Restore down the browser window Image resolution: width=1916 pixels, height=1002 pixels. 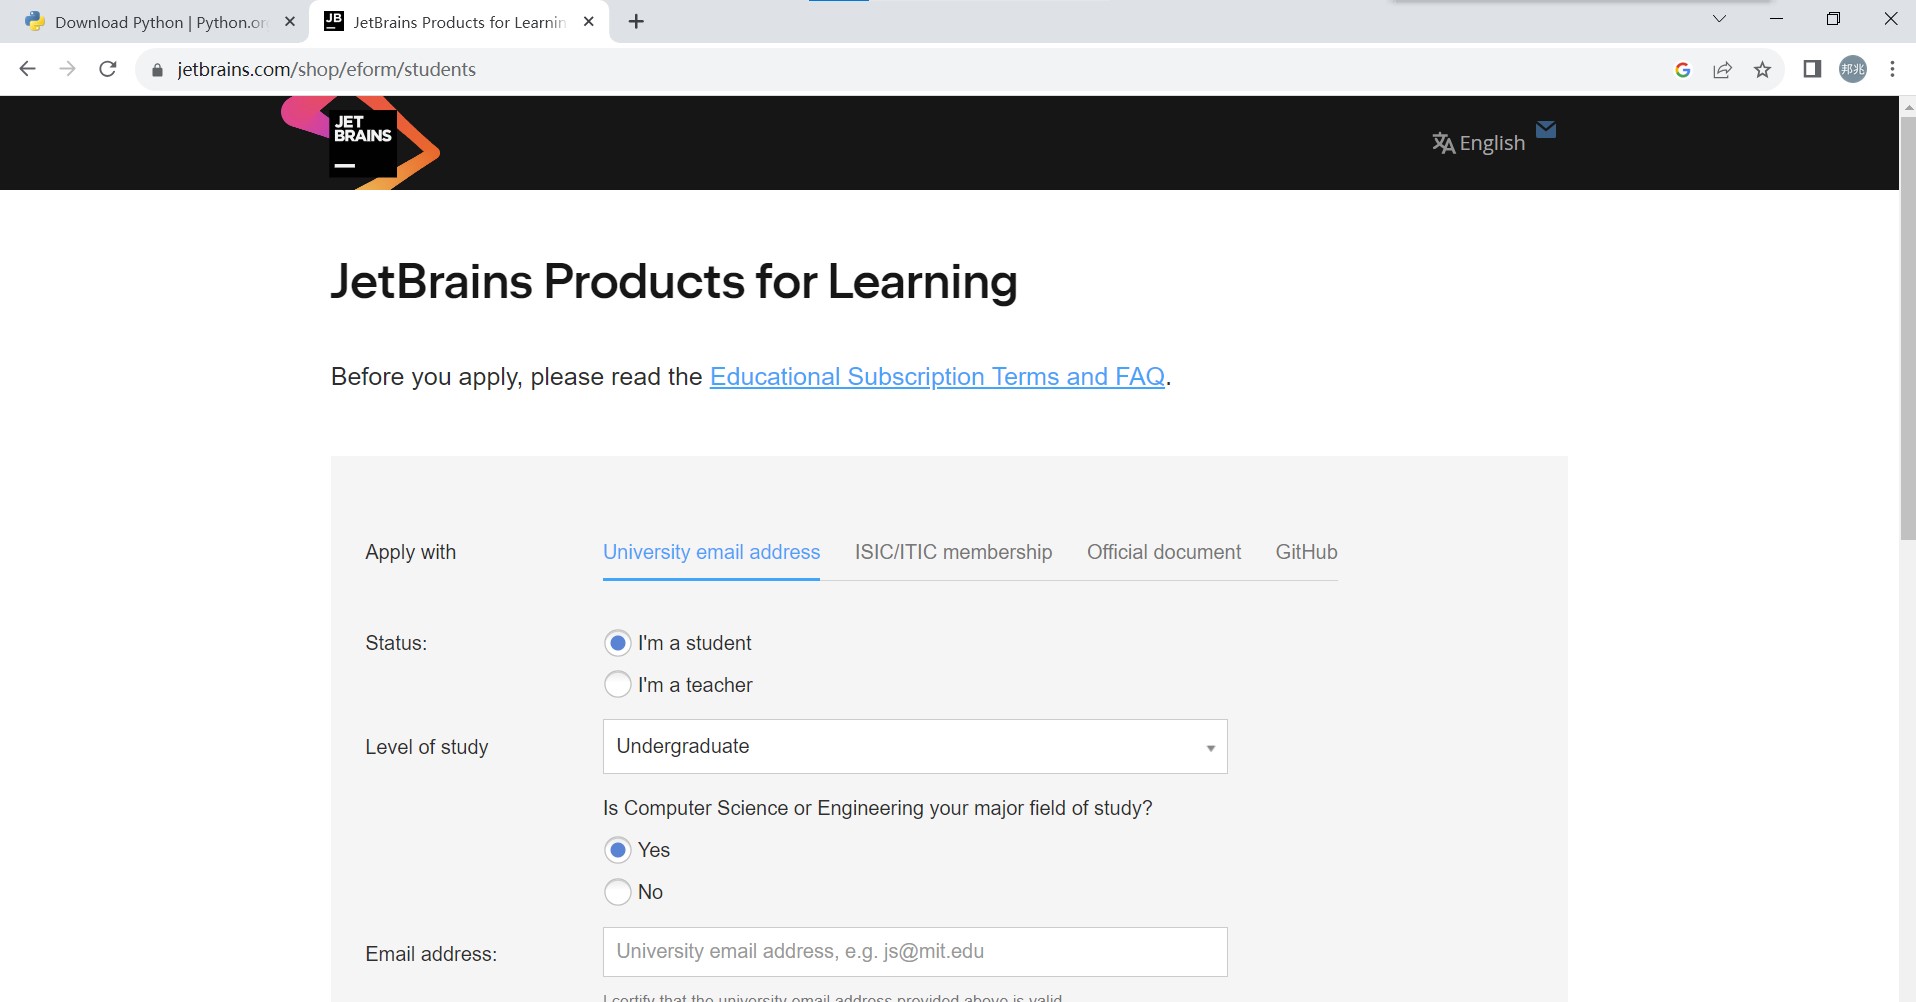click(x=1833, y=19)
